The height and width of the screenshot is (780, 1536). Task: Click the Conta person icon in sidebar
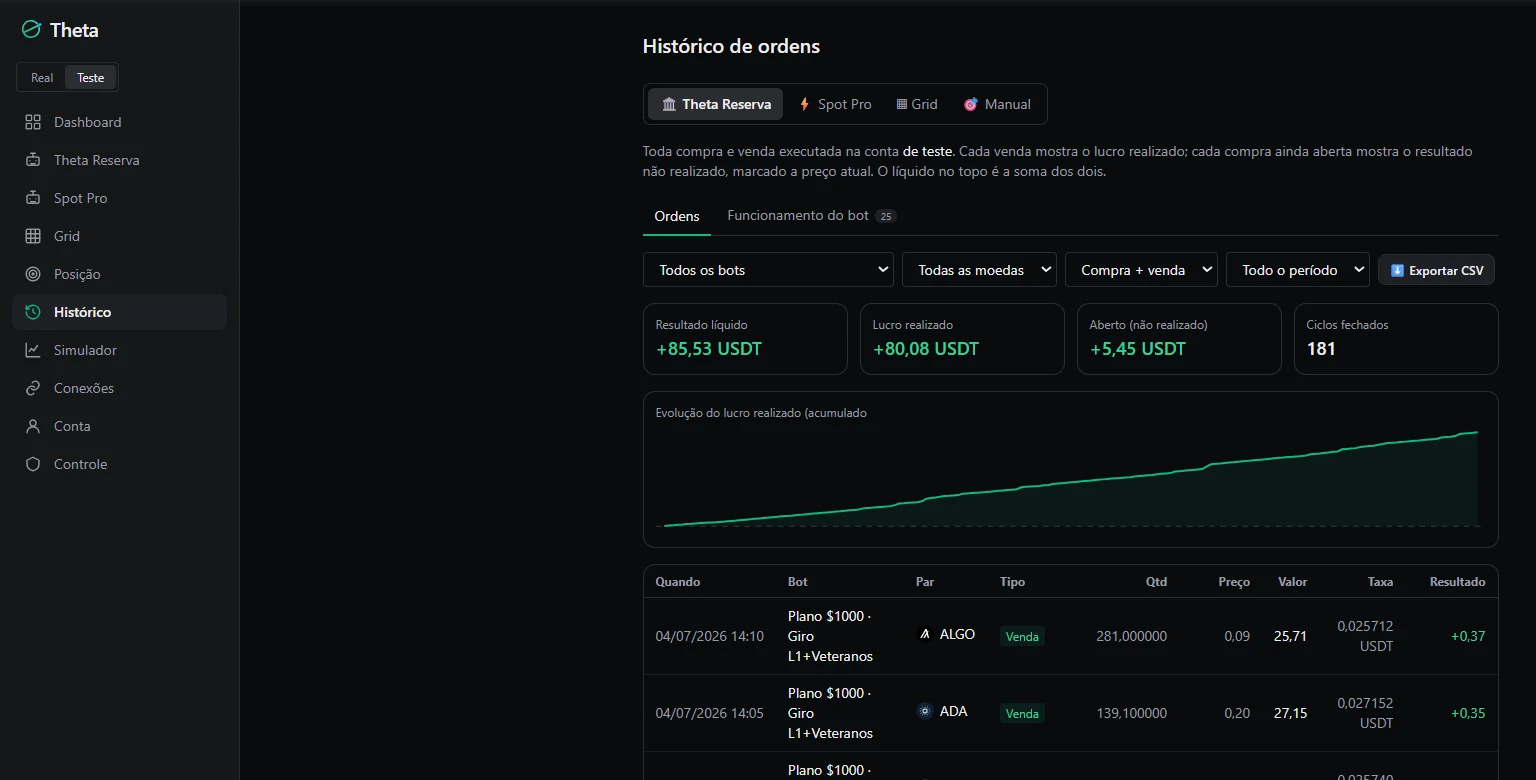[x=33, y=426]
